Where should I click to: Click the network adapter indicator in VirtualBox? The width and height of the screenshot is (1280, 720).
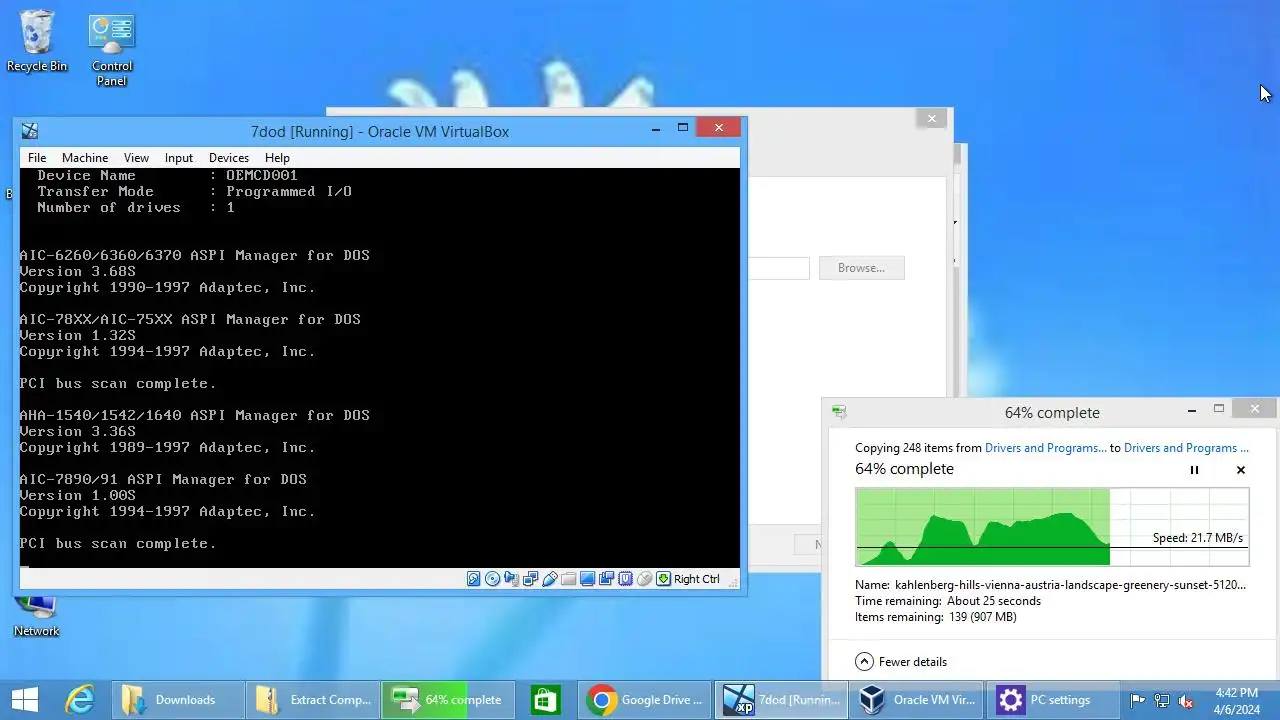click(530, 579)
